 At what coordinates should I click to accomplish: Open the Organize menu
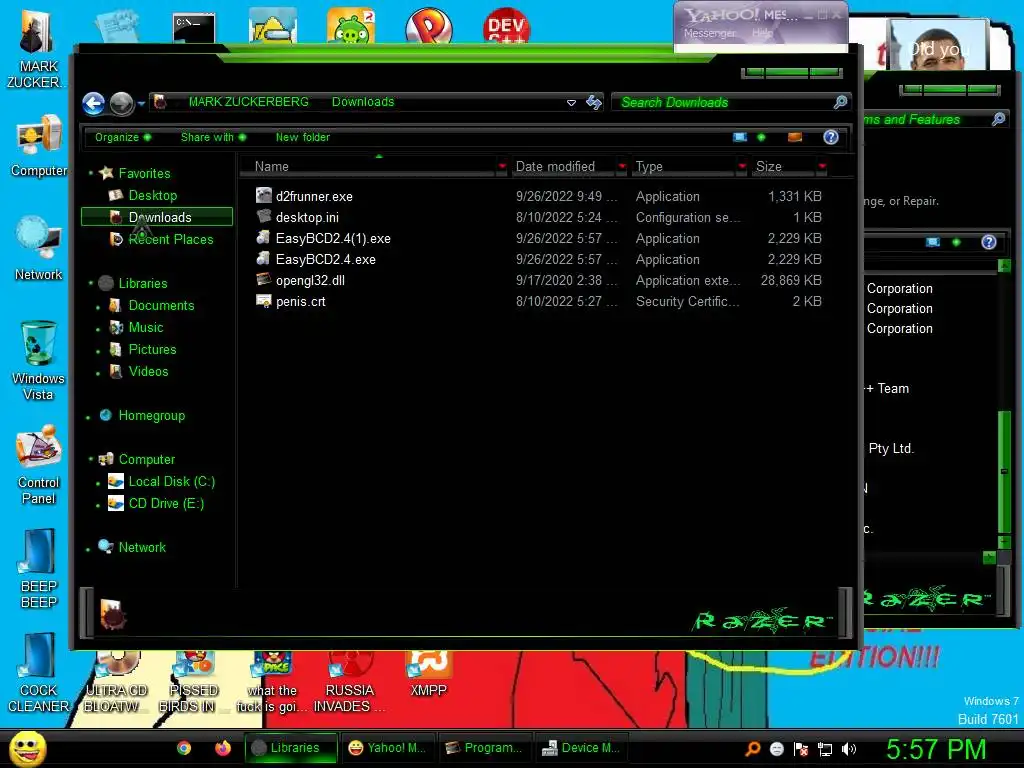tap(123, 137)
